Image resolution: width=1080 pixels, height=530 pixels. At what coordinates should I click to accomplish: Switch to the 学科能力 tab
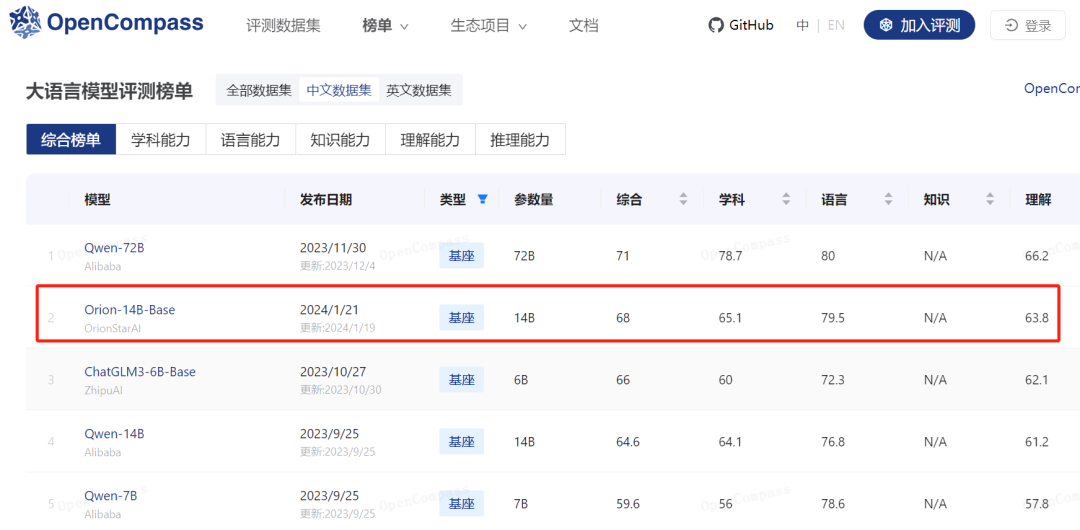(160, 139)
